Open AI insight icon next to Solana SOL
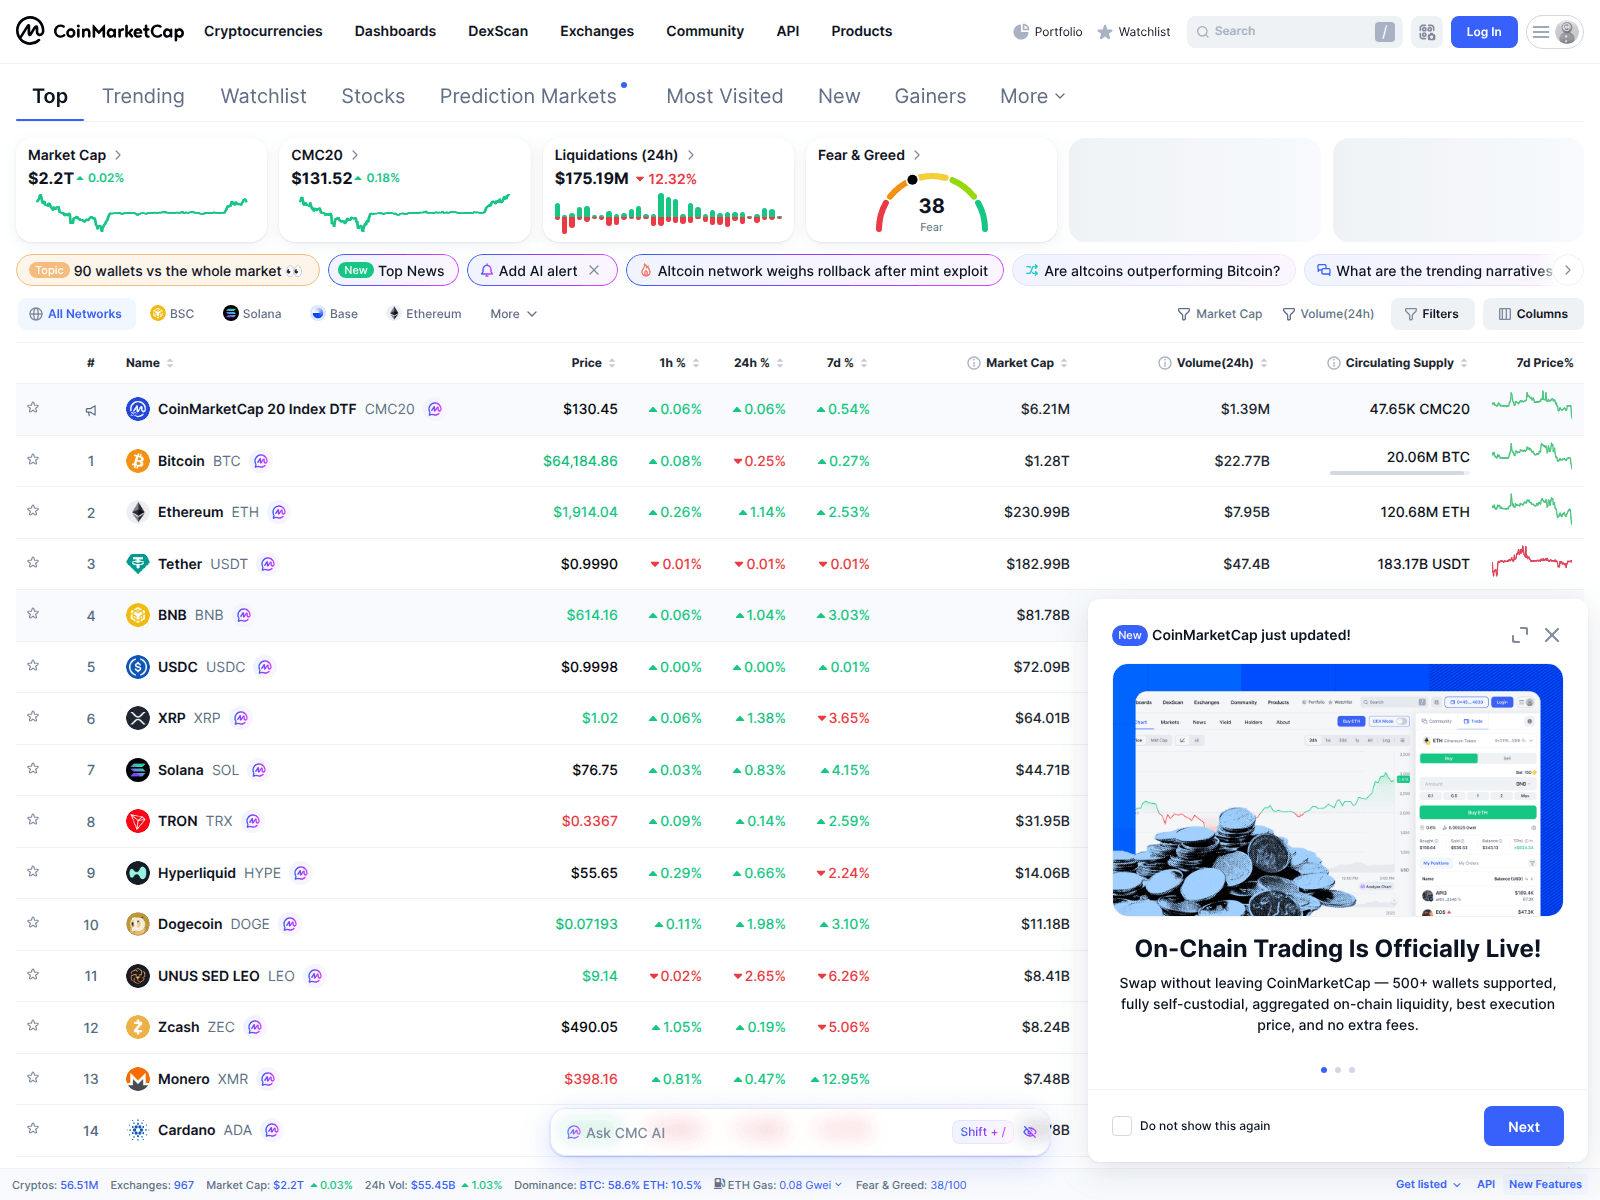1600x1200 pixels. (x=259, y=770)
